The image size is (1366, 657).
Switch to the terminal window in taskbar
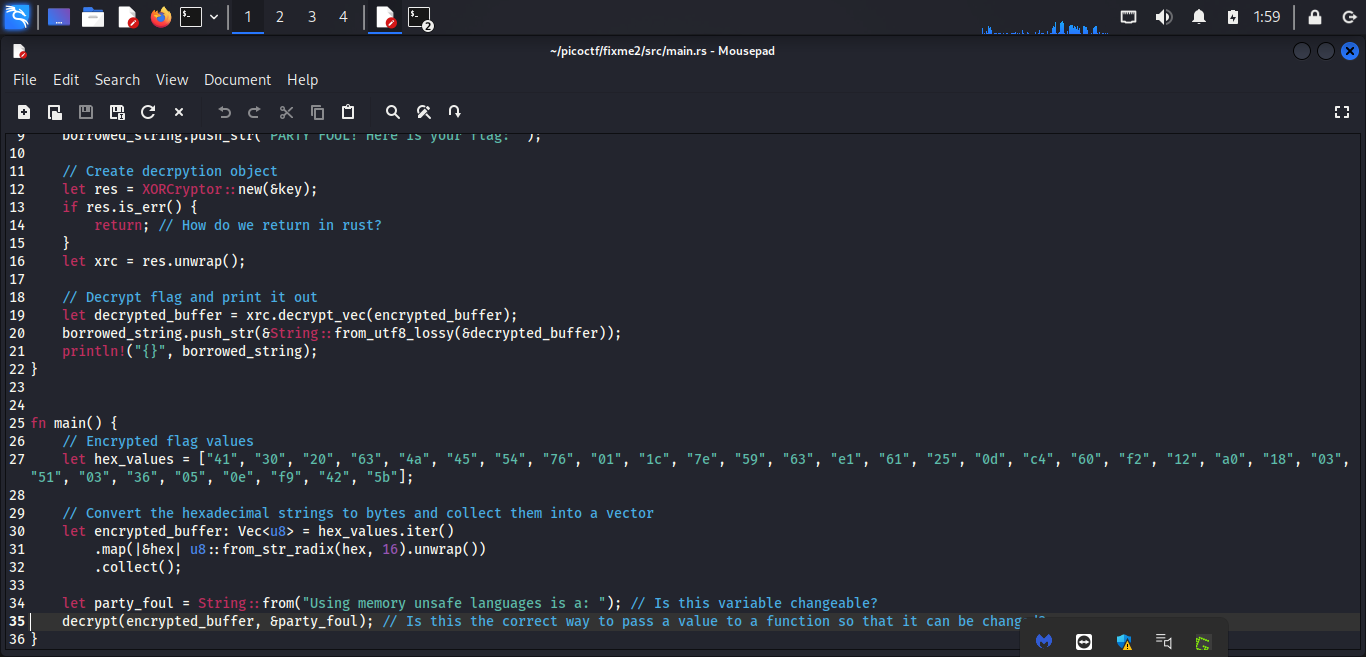[x=421, y=17]
